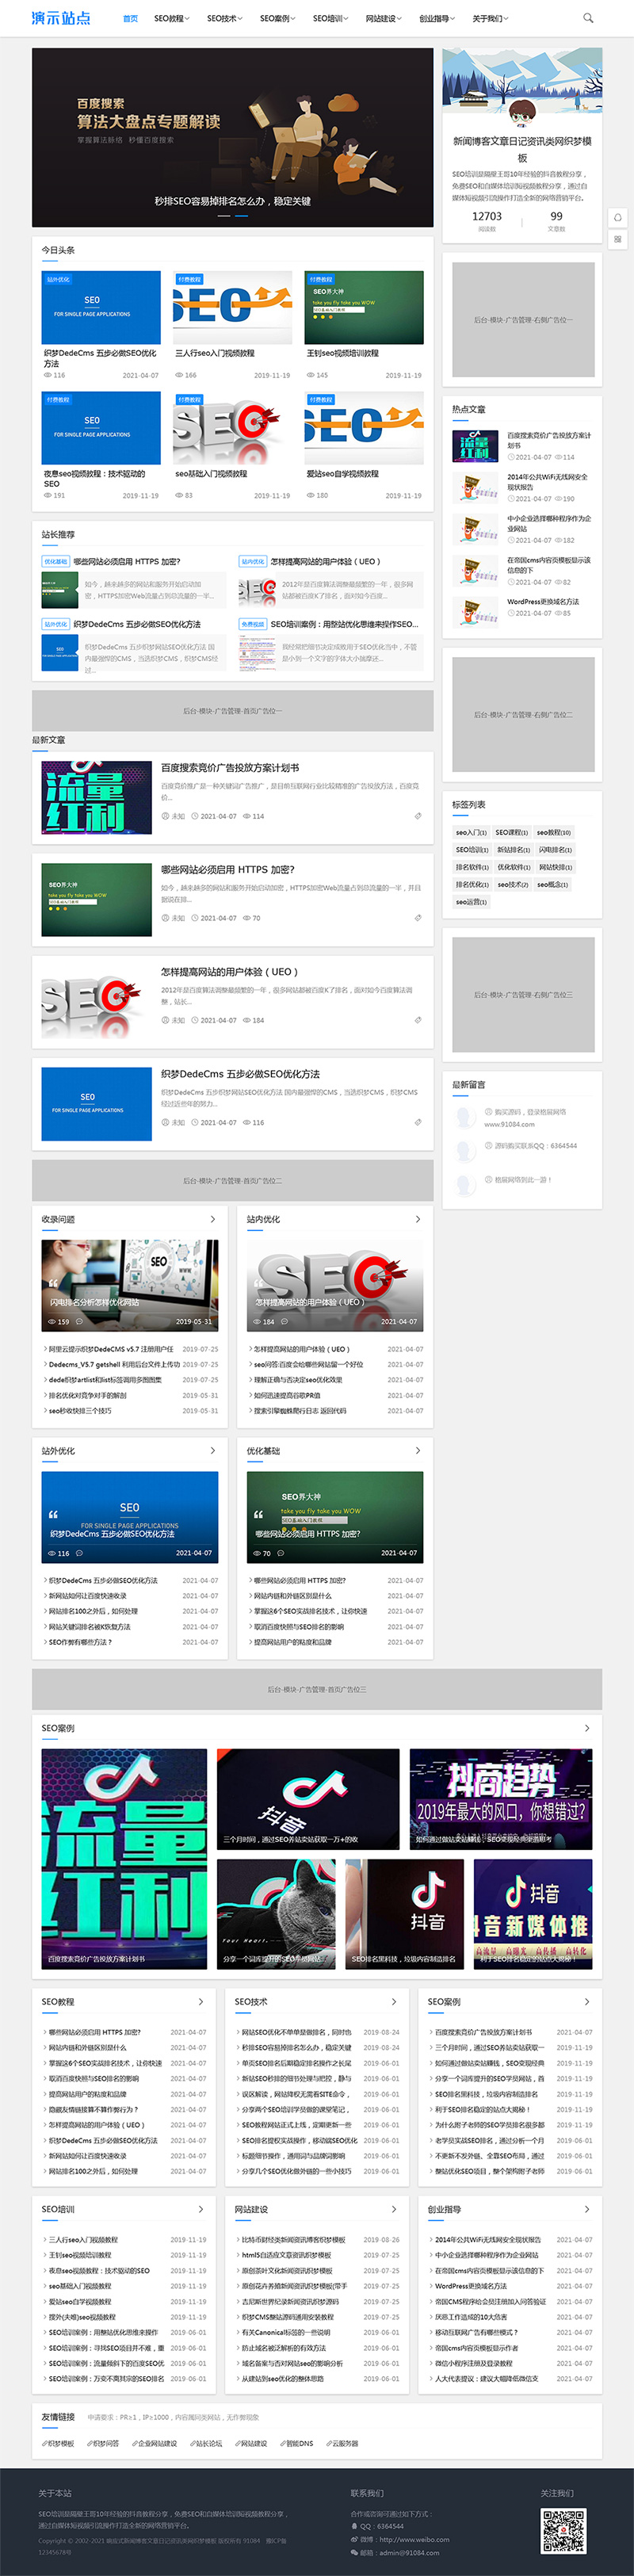Open the 抖商趋势 thumbnail in SEO案例
634x2576 pixels.
tap(501, 1799)
